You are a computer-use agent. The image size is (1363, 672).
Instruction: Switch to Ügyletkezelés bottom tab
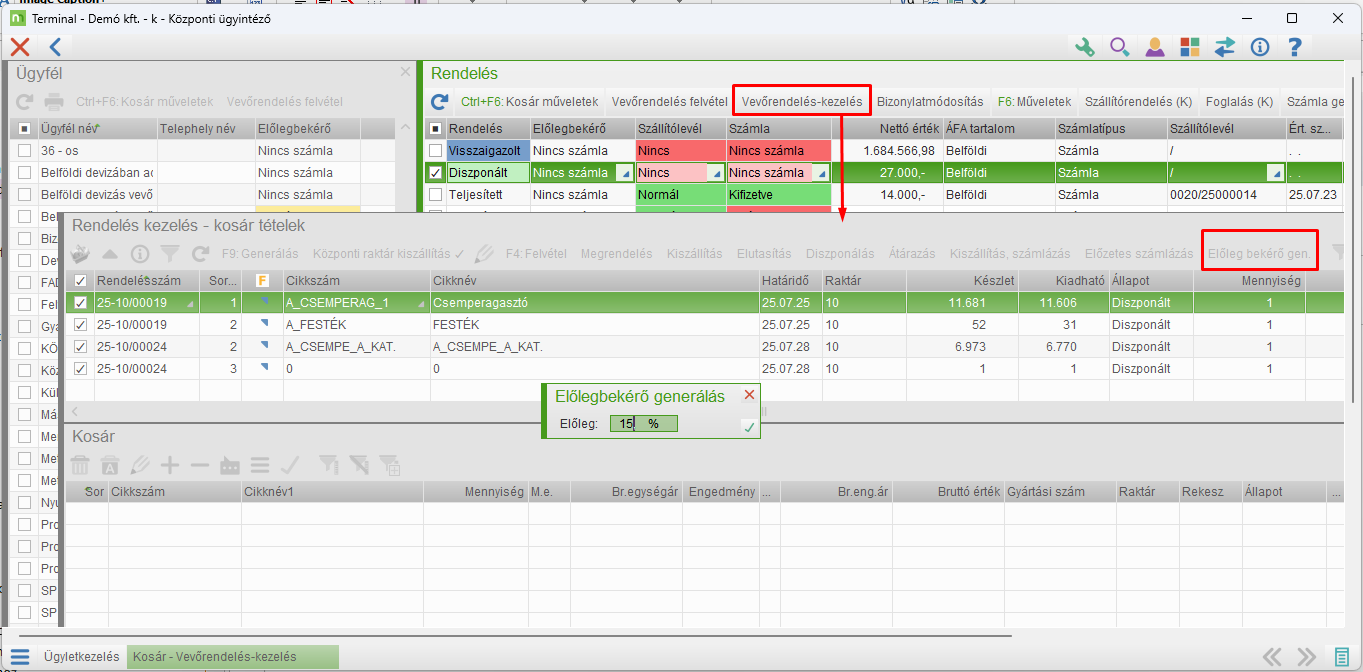[82, 657]
